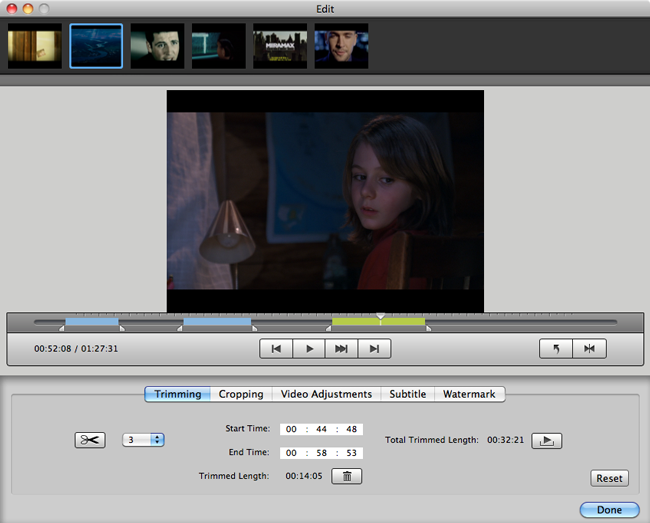The width and height of the screenshot is (650, 523).
Task: Select the first yellow door video thumbnail
Action: (35, 46)
